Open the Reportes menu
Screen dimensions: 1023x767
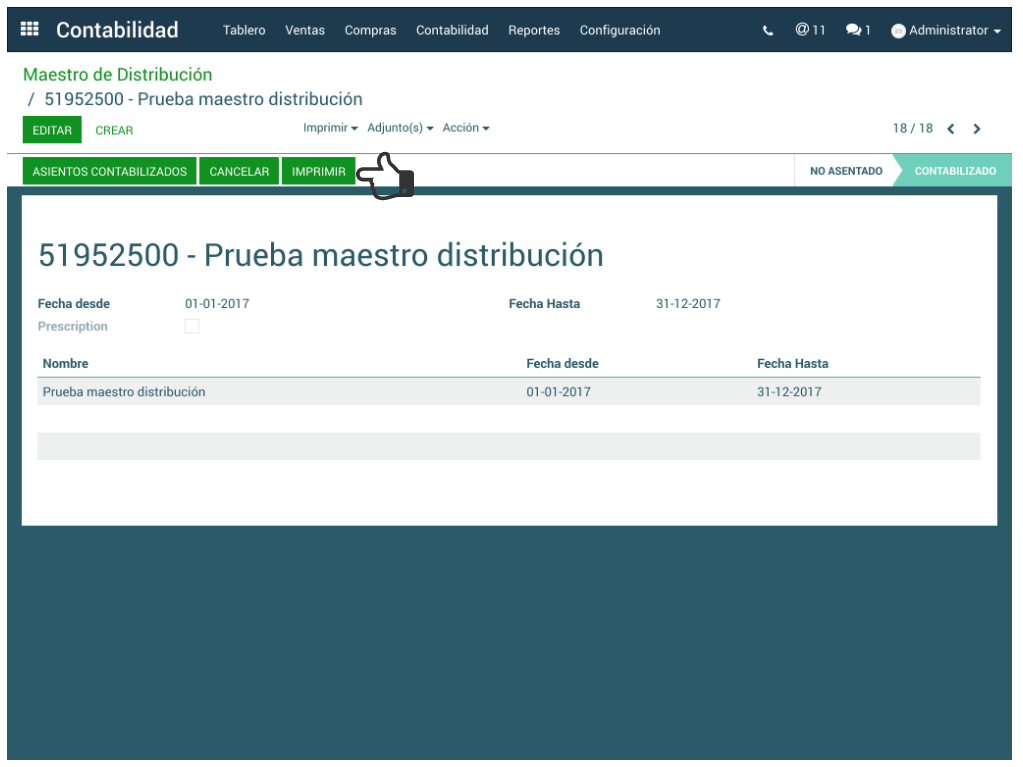pos(534,31)
